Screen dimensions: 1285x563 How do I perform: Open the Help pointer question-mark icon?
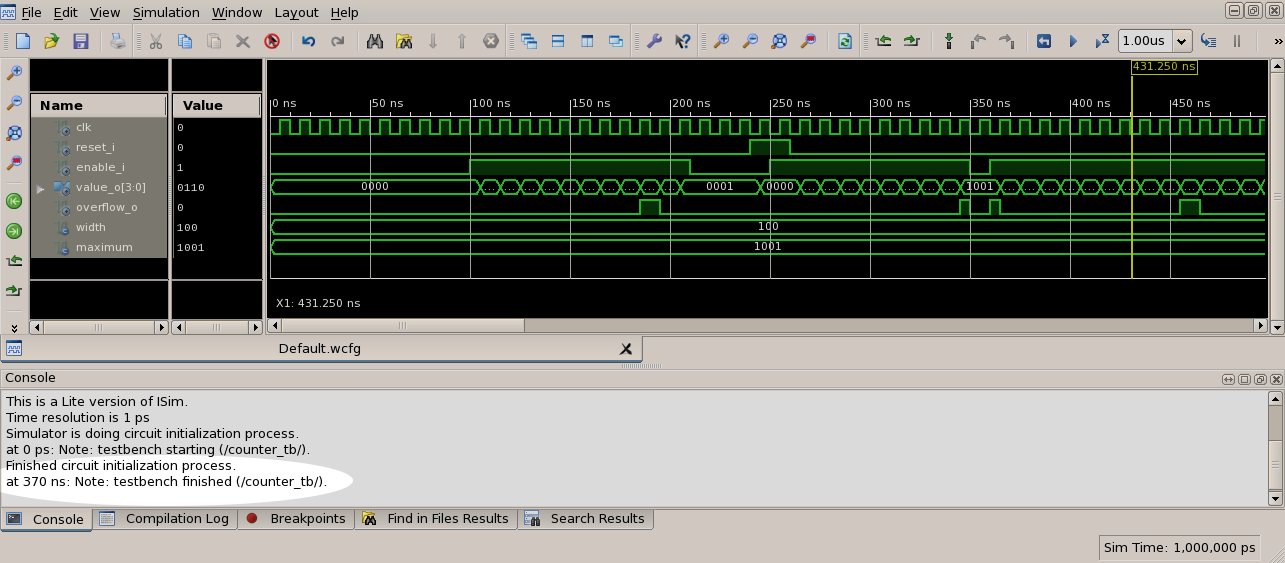click(x=682, y=41)
